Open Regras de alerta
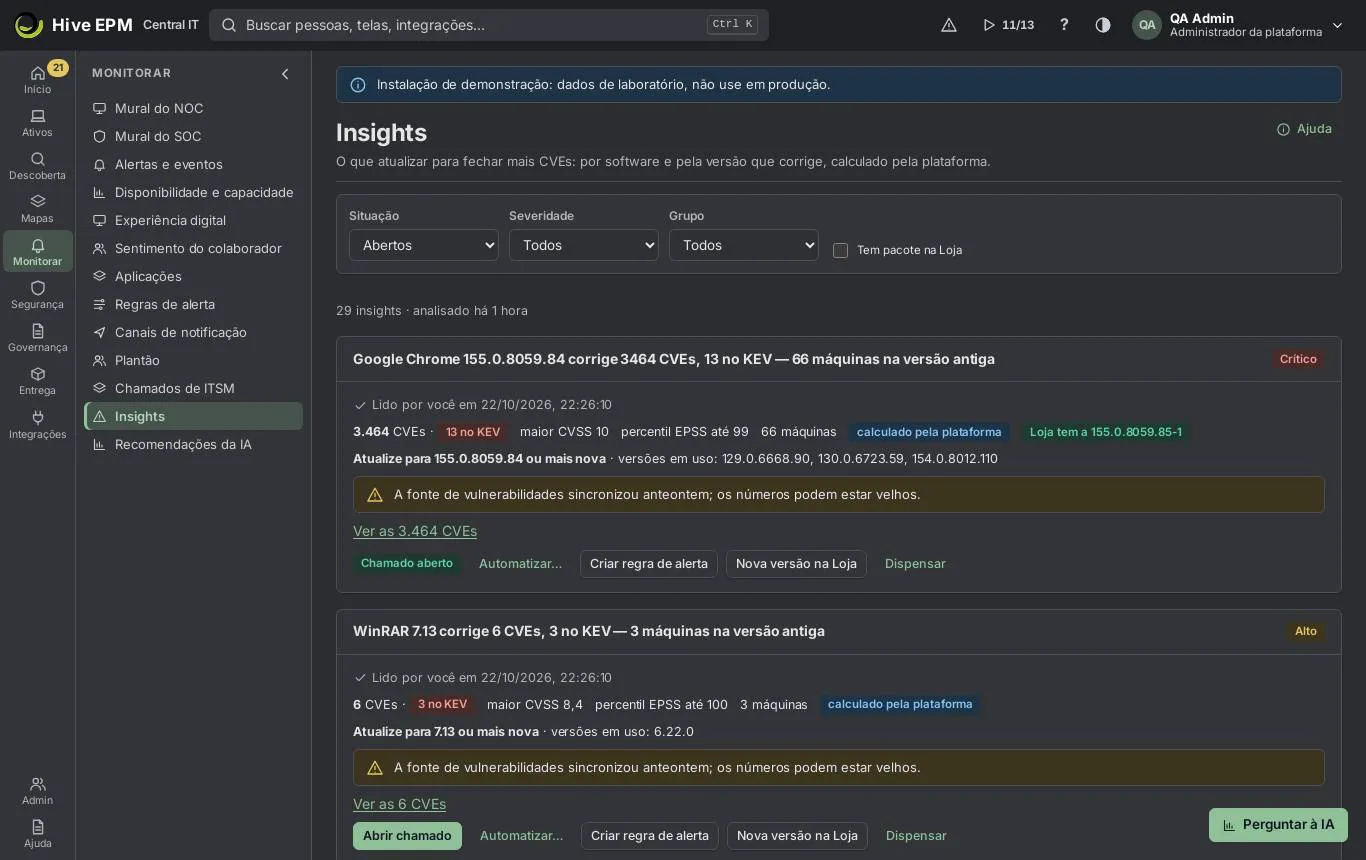The height and width of the screenshot is (860, 1366). [194, 304]
